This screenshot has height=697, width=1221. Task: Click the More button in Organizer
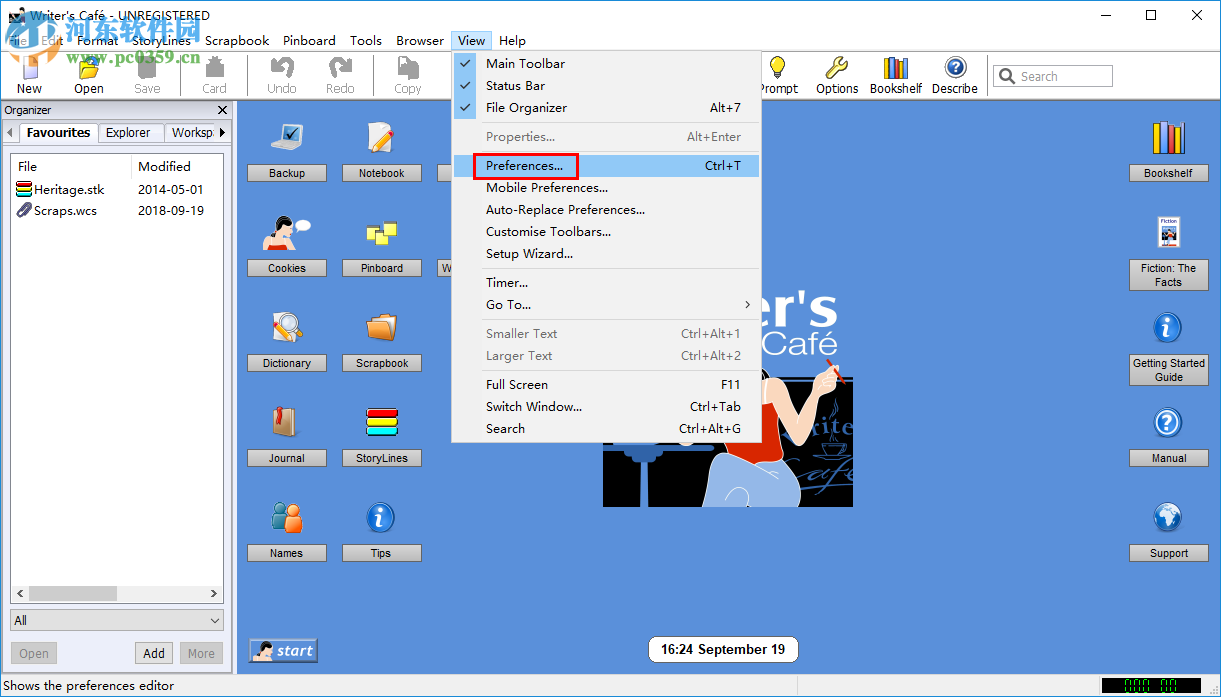(201, 654)
